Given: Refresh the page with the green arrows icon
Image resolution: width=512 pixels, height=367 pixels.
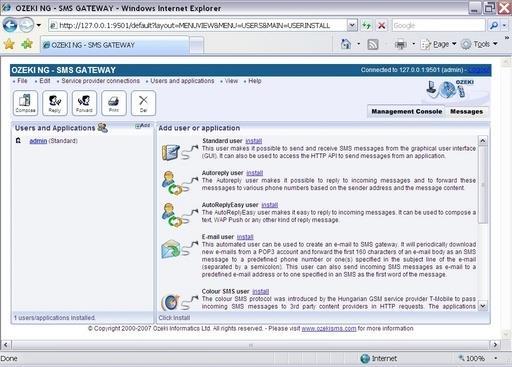Looking at the screenshot, I should coord(366,25).
